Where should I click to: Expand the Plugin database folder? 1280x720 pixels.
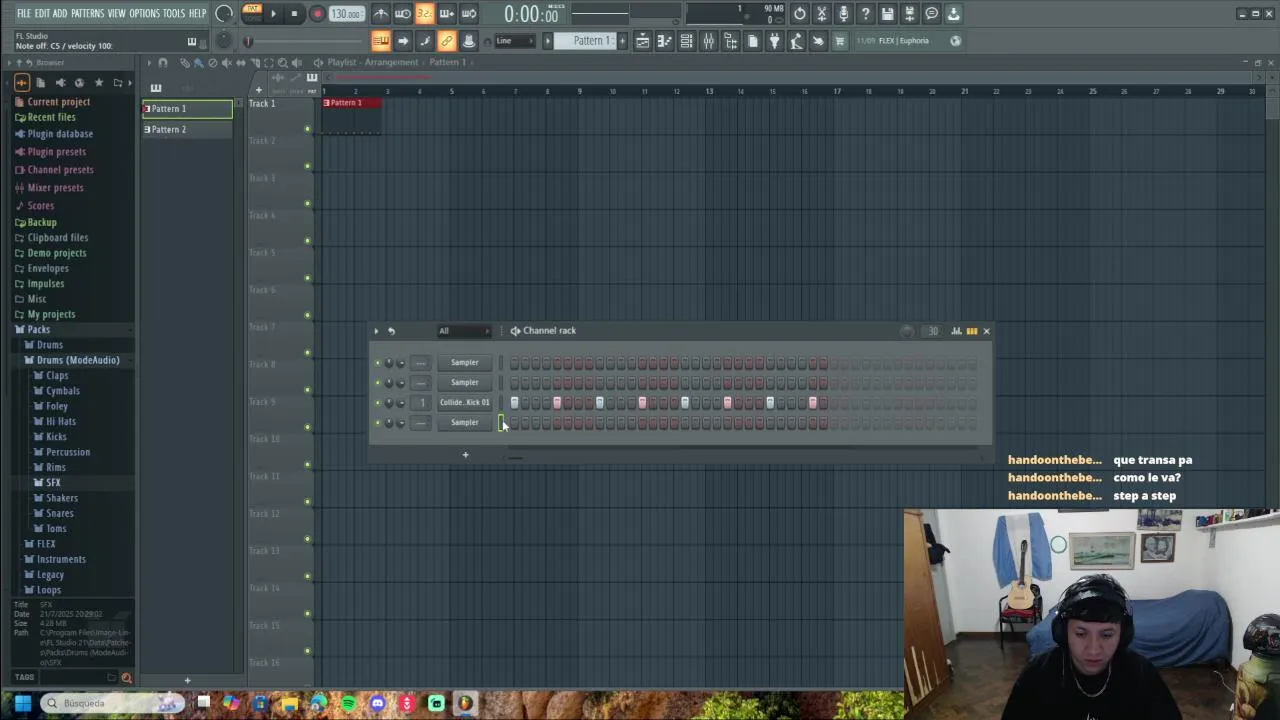tap(60, 134)
